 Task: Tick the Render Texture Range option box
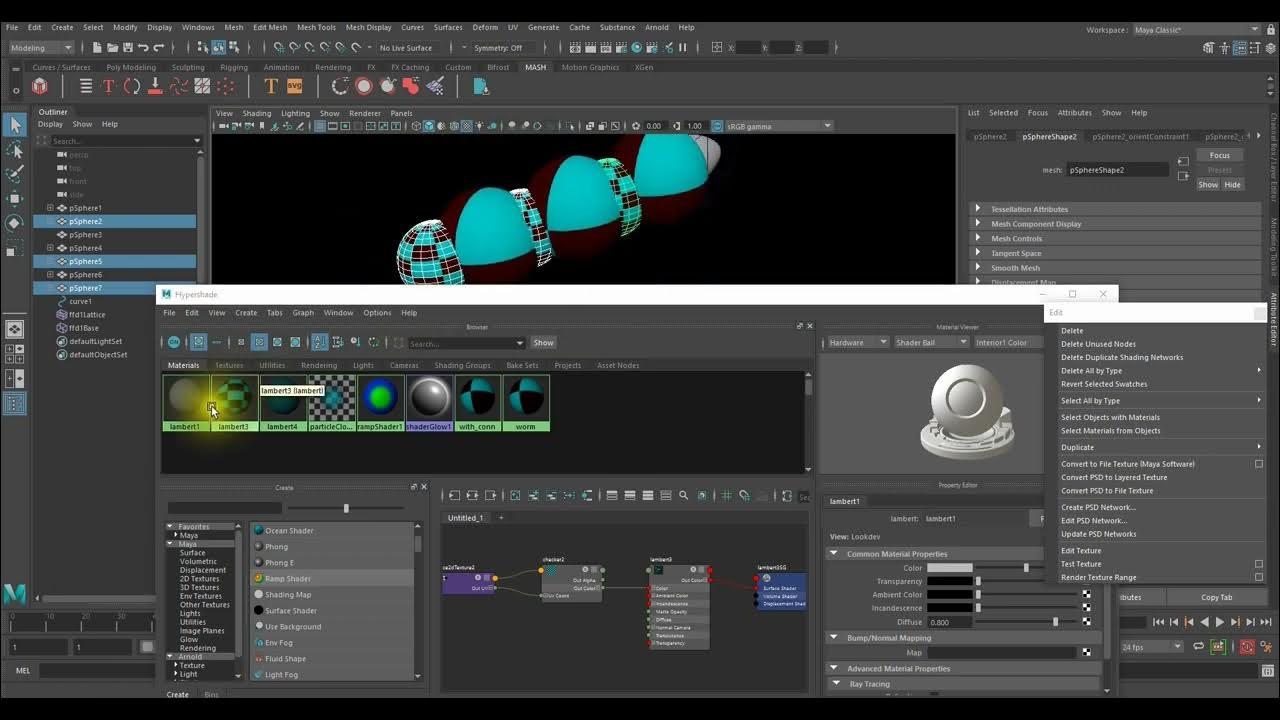coord(1259,577)
